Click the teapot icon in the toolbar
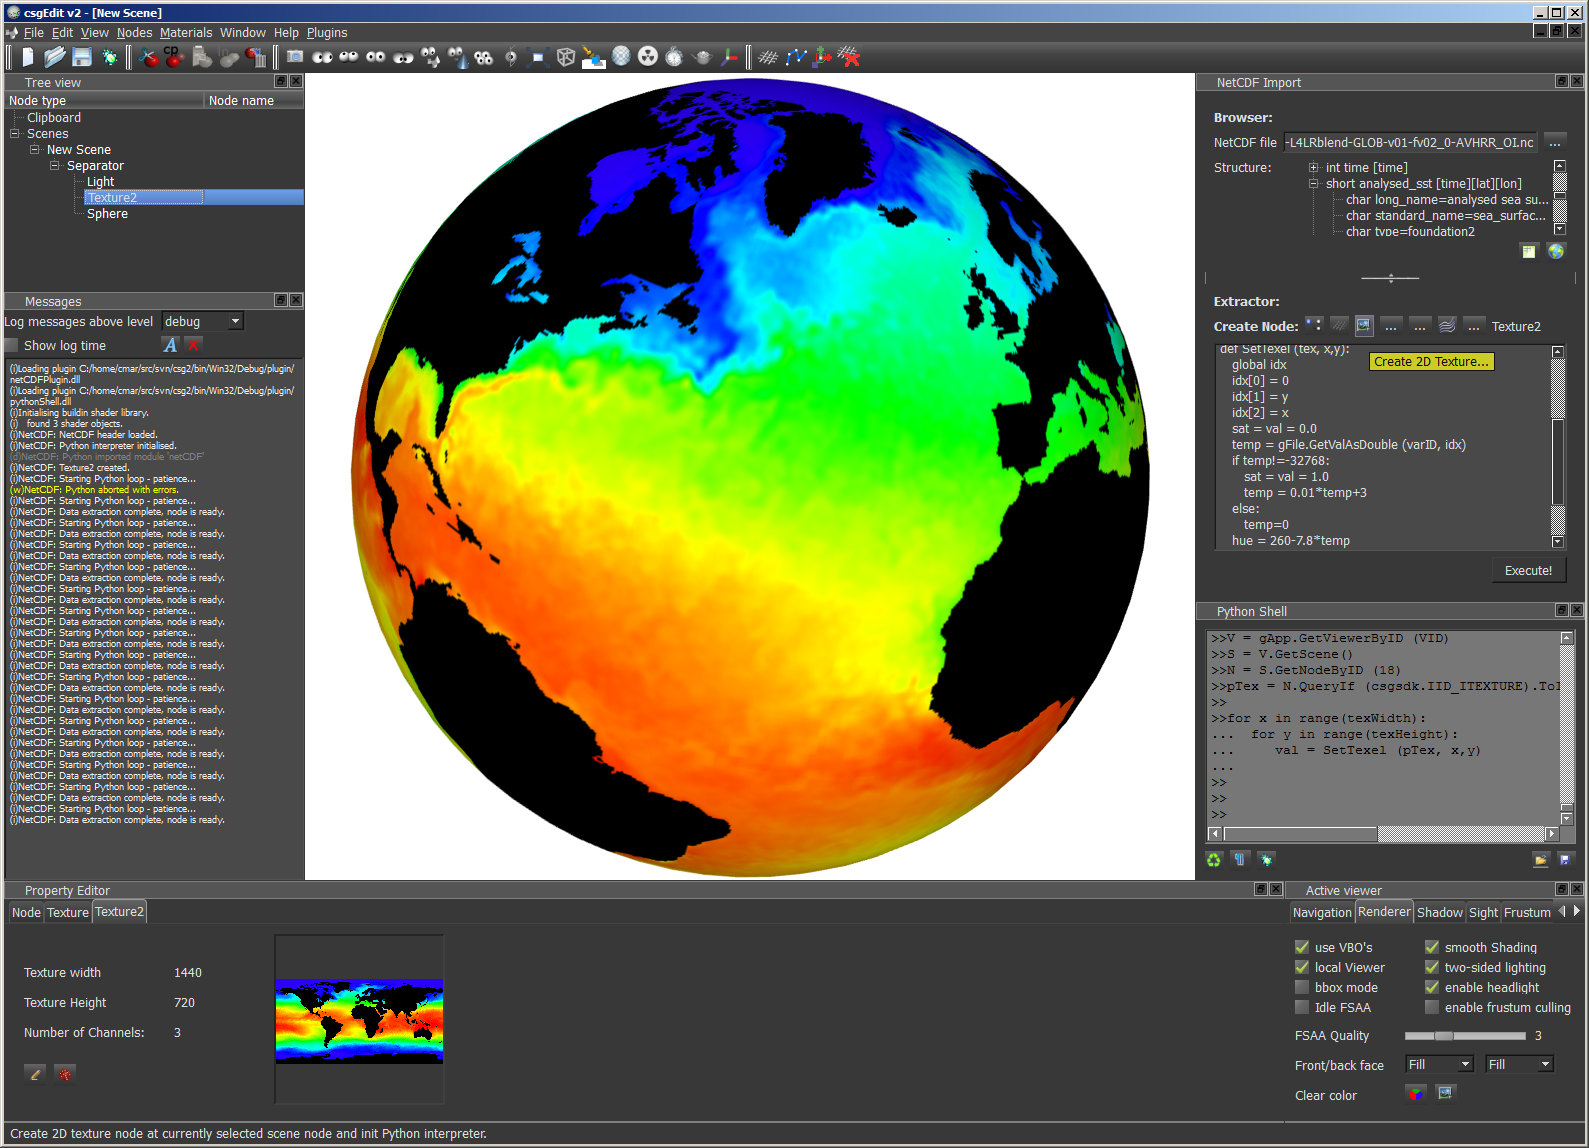Viewport: 1589px width, 1148px height. click(702, 57)
